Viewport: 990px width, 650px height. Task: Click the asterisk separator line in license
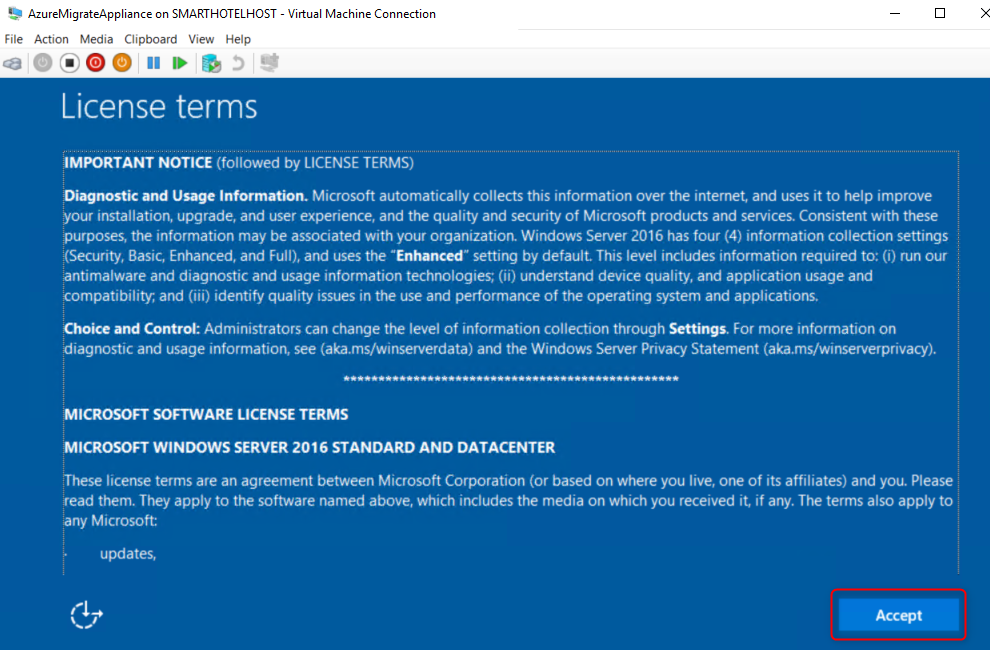511,380
